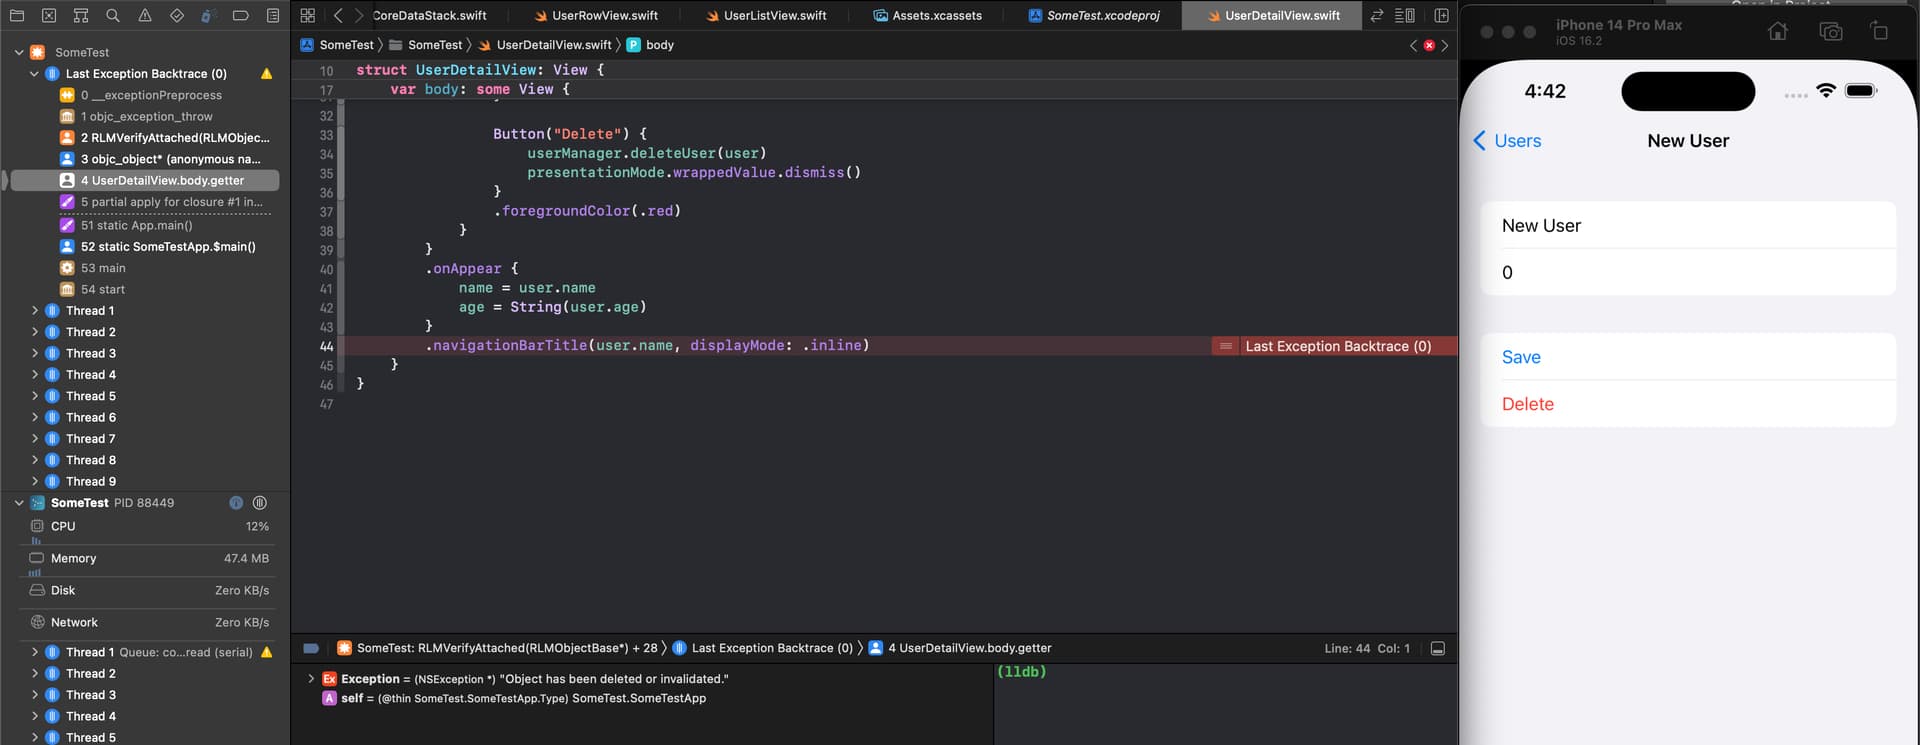Toggle the debug console pane button
The image size is (1920, 745).
(1437, 648)
